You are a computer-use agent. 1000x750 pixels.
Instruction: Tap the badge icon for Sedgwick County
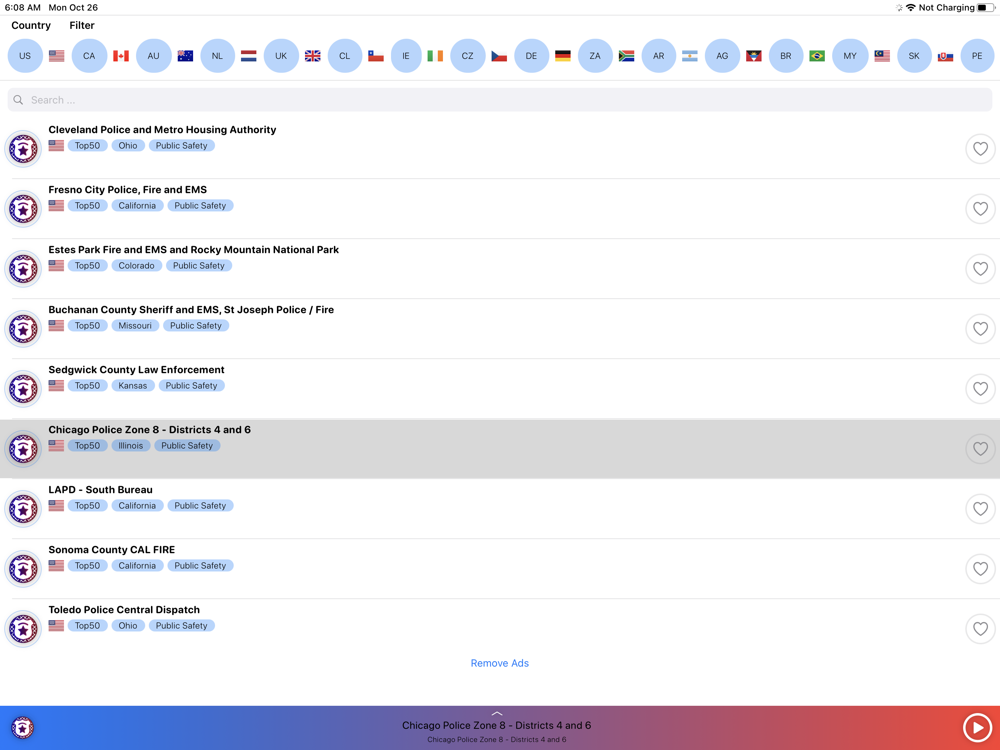click(x=23, y=388)
